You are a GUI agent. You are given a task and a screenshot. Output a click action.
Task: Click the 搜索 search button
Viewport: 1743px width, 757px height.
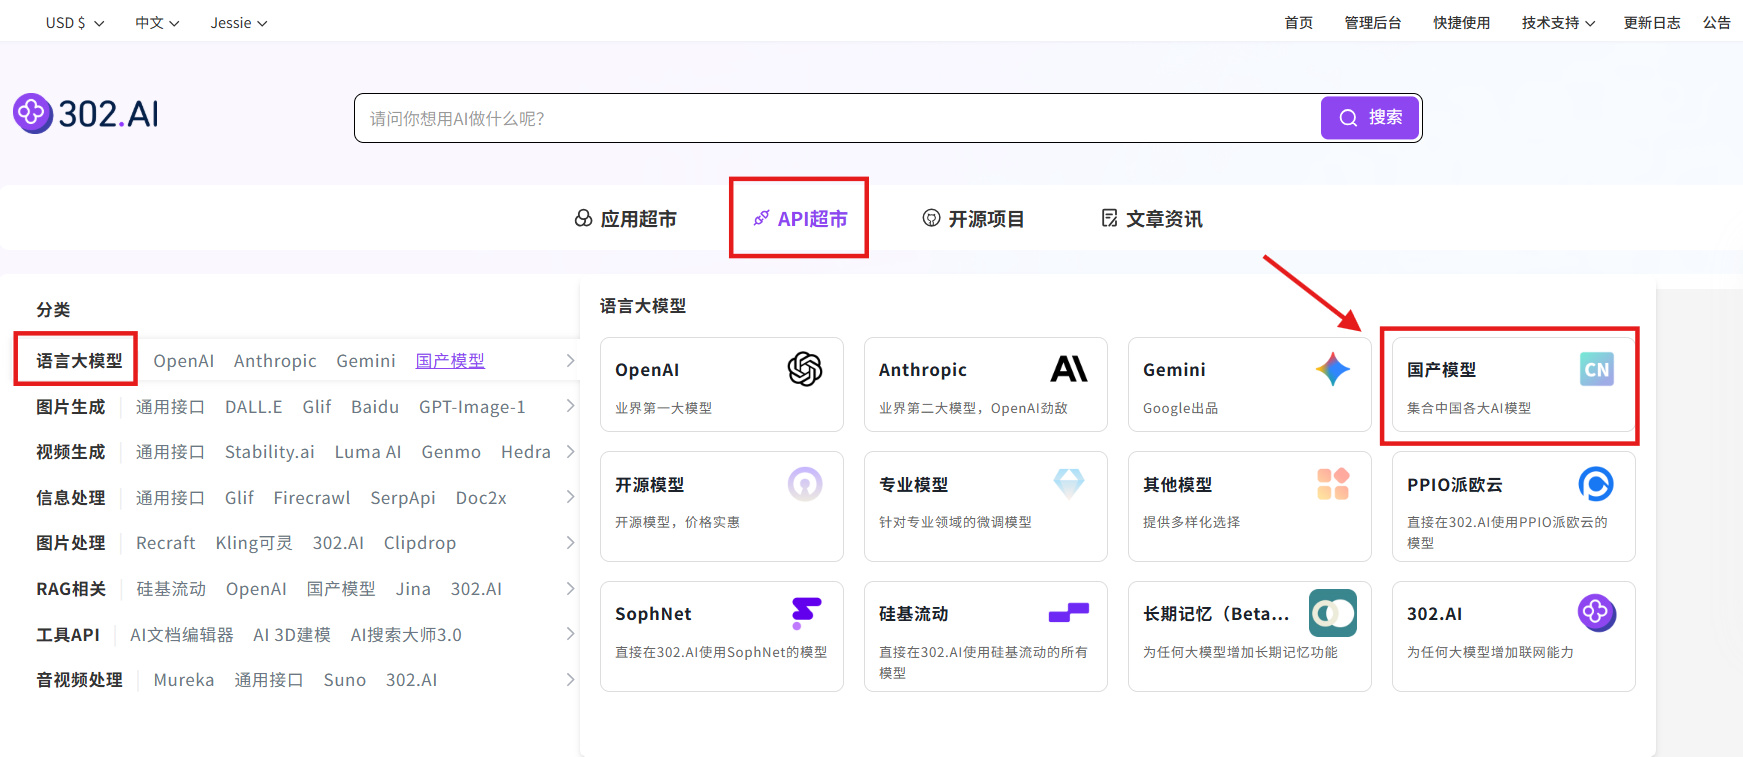point(1370,118)
